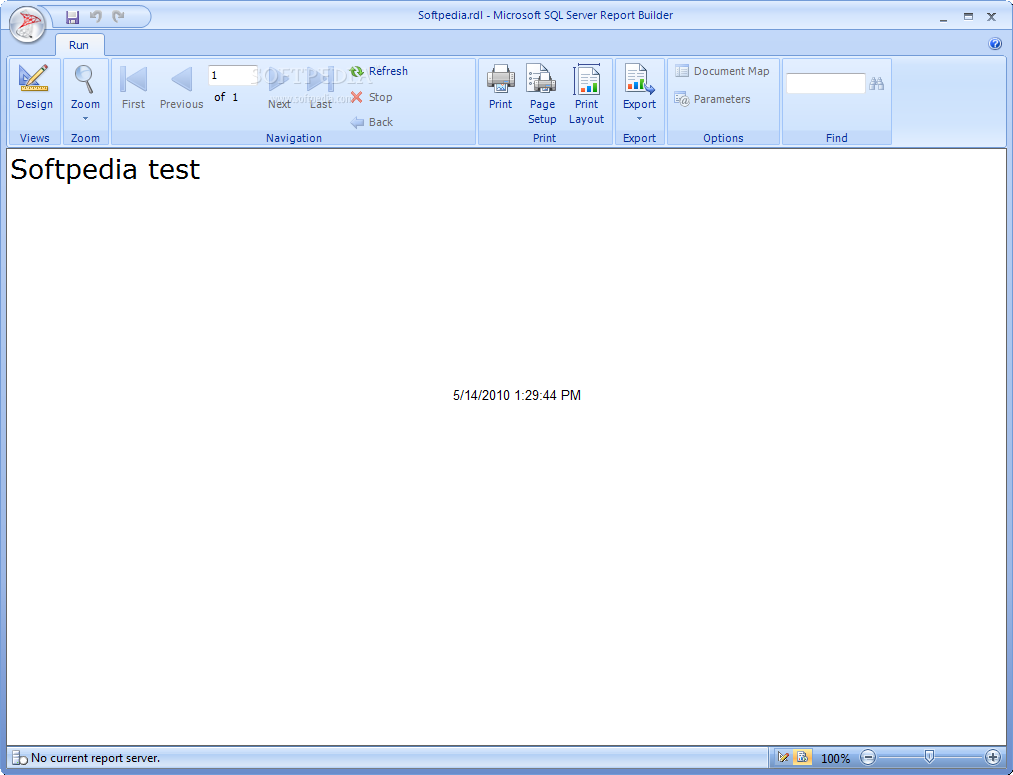
Task: Toggle Parameters pane
Action: click(x=713, y=99)
